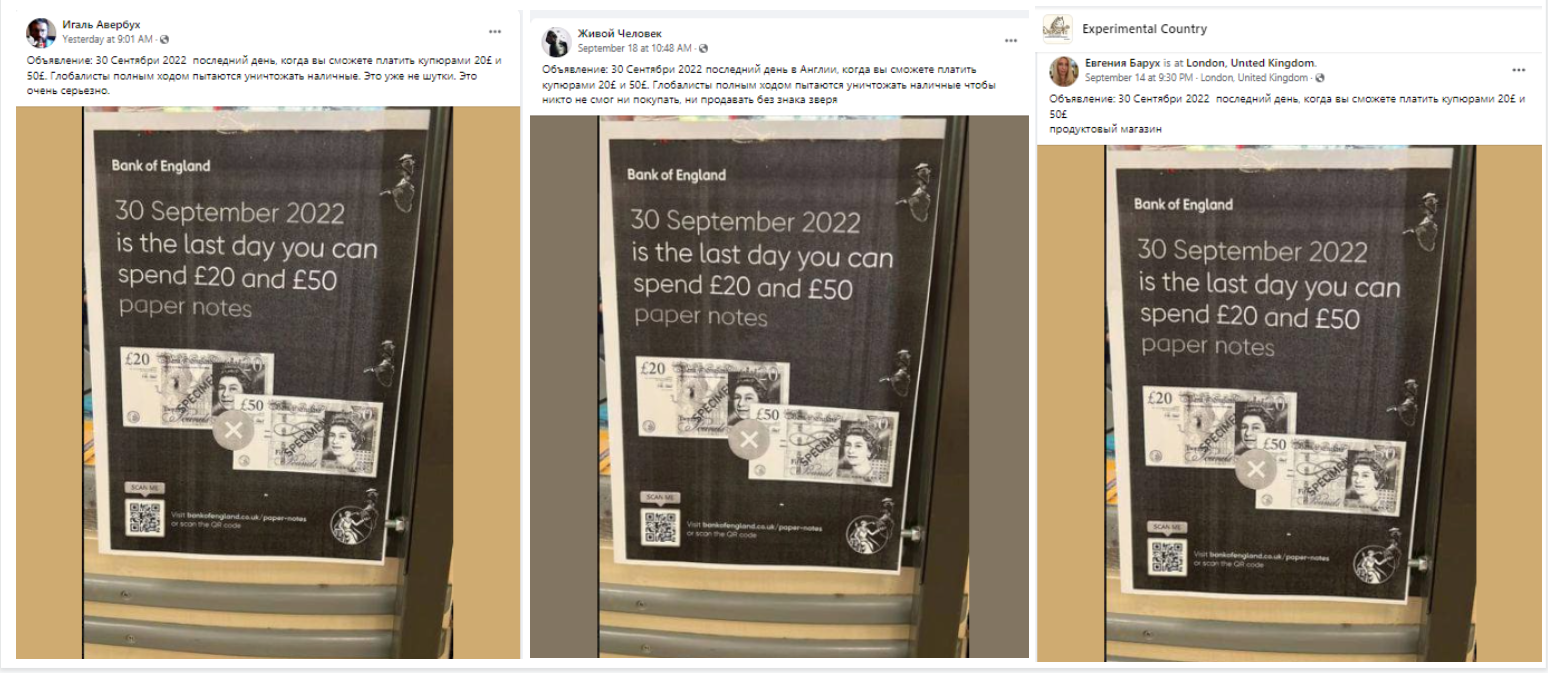
Task: Click the Yesterday at 9:01 AM timestamp
Action: [107, 39]
